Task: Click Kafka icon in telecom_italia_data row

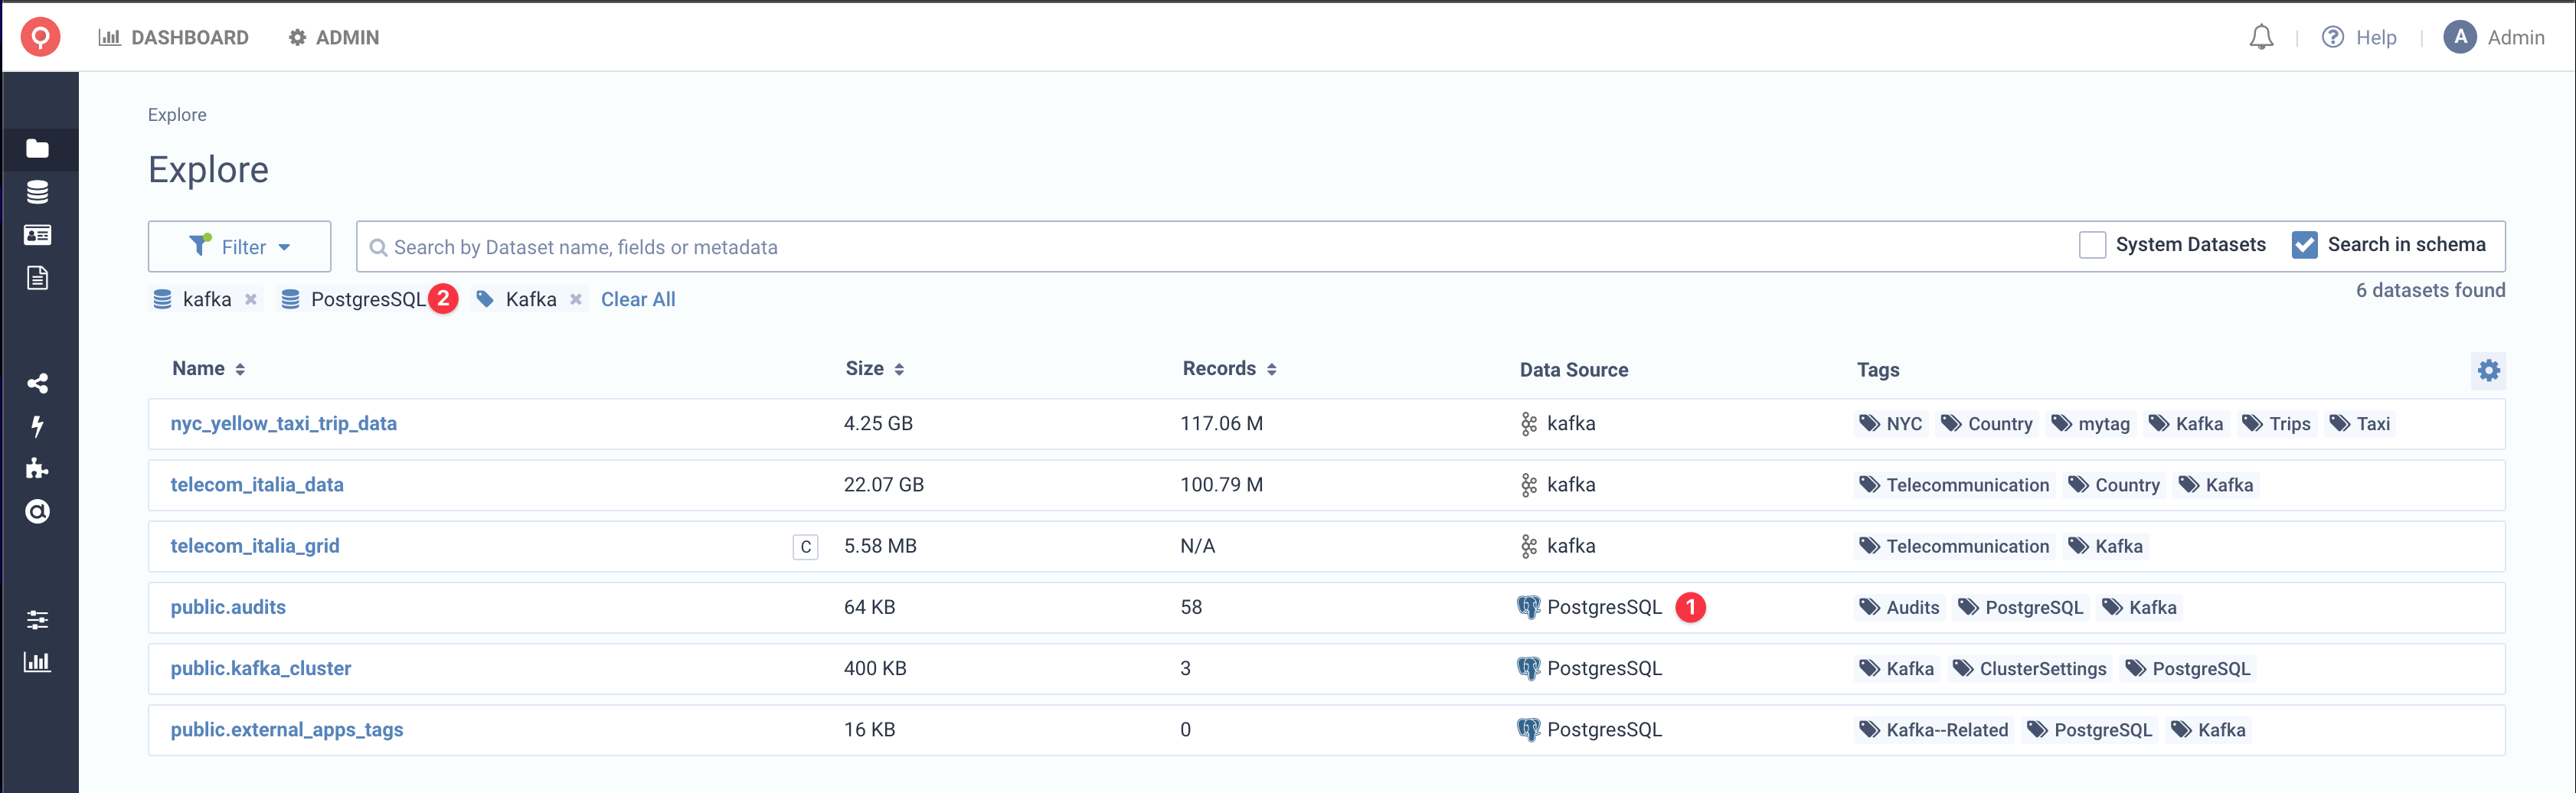Action: click(1528, 485)
